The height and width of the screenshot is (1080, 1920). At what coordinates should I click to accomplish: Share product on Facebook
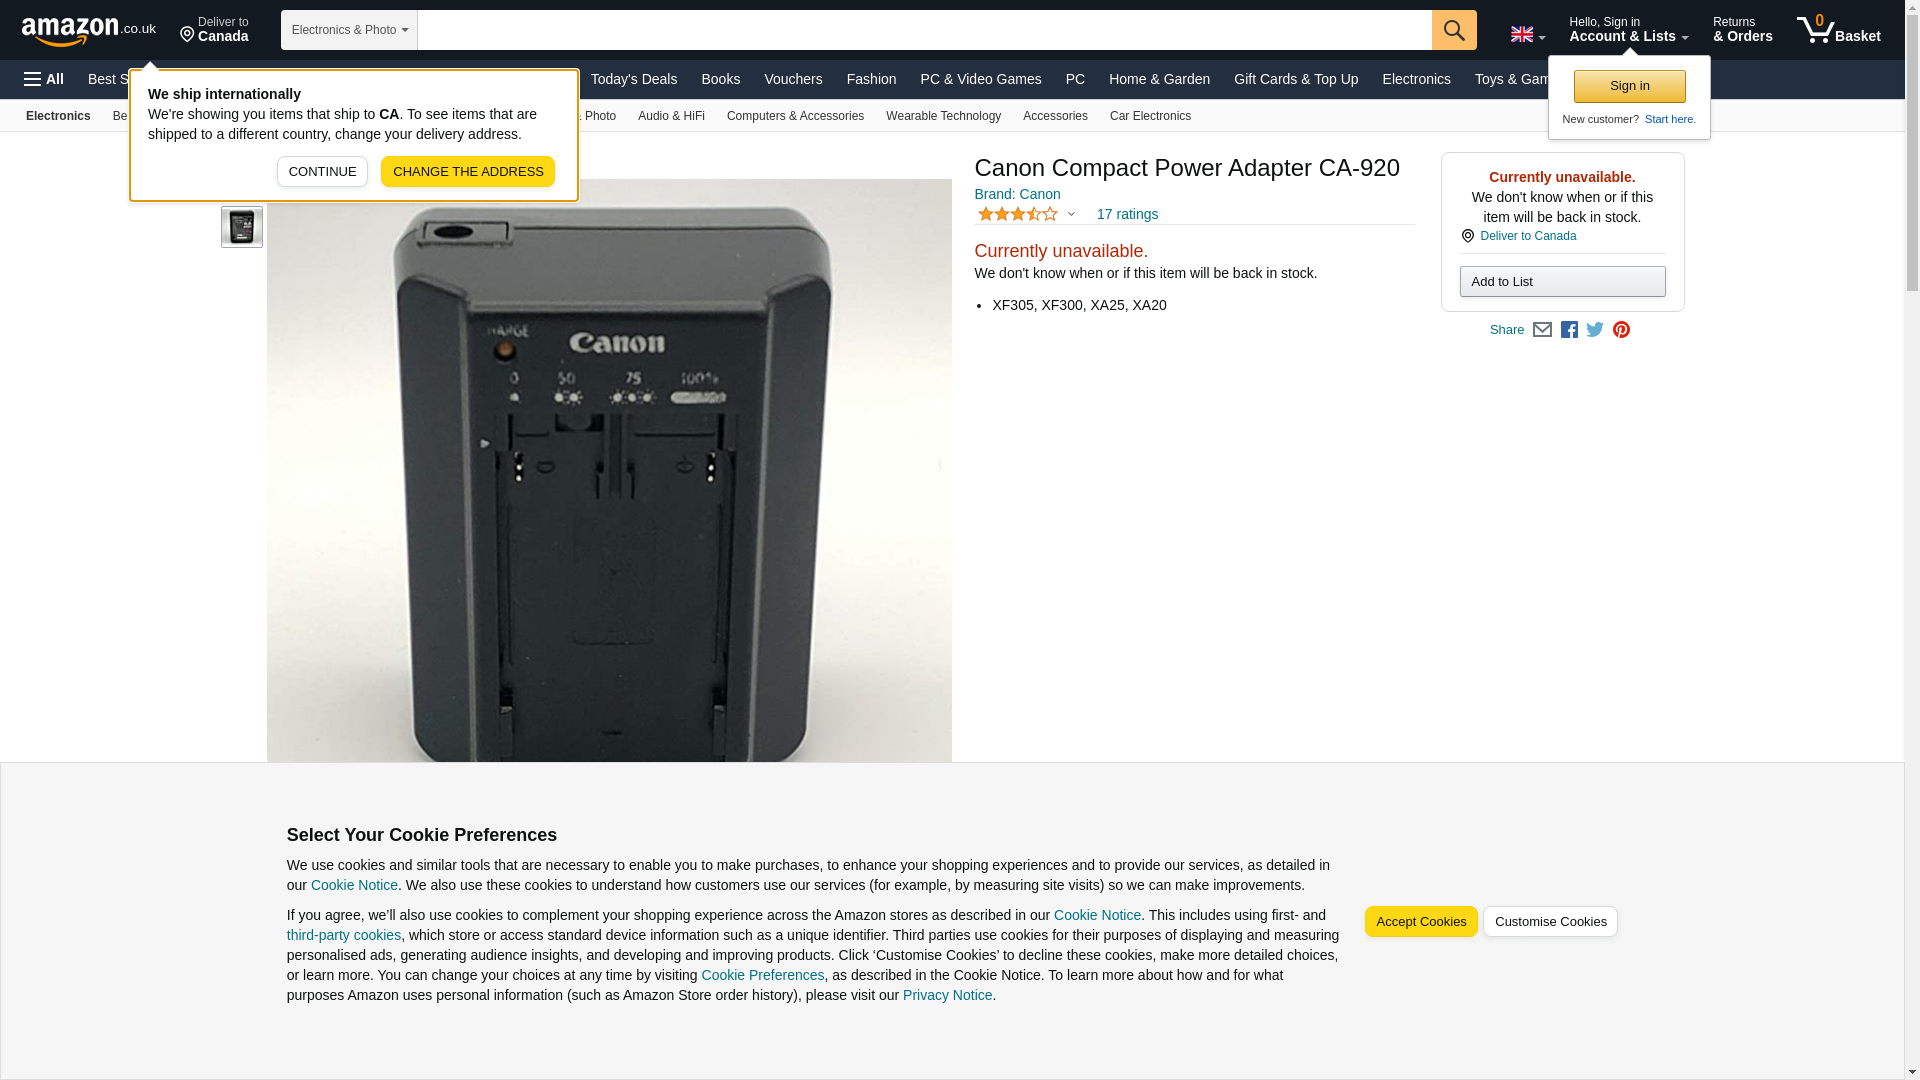pos(1569,330)
